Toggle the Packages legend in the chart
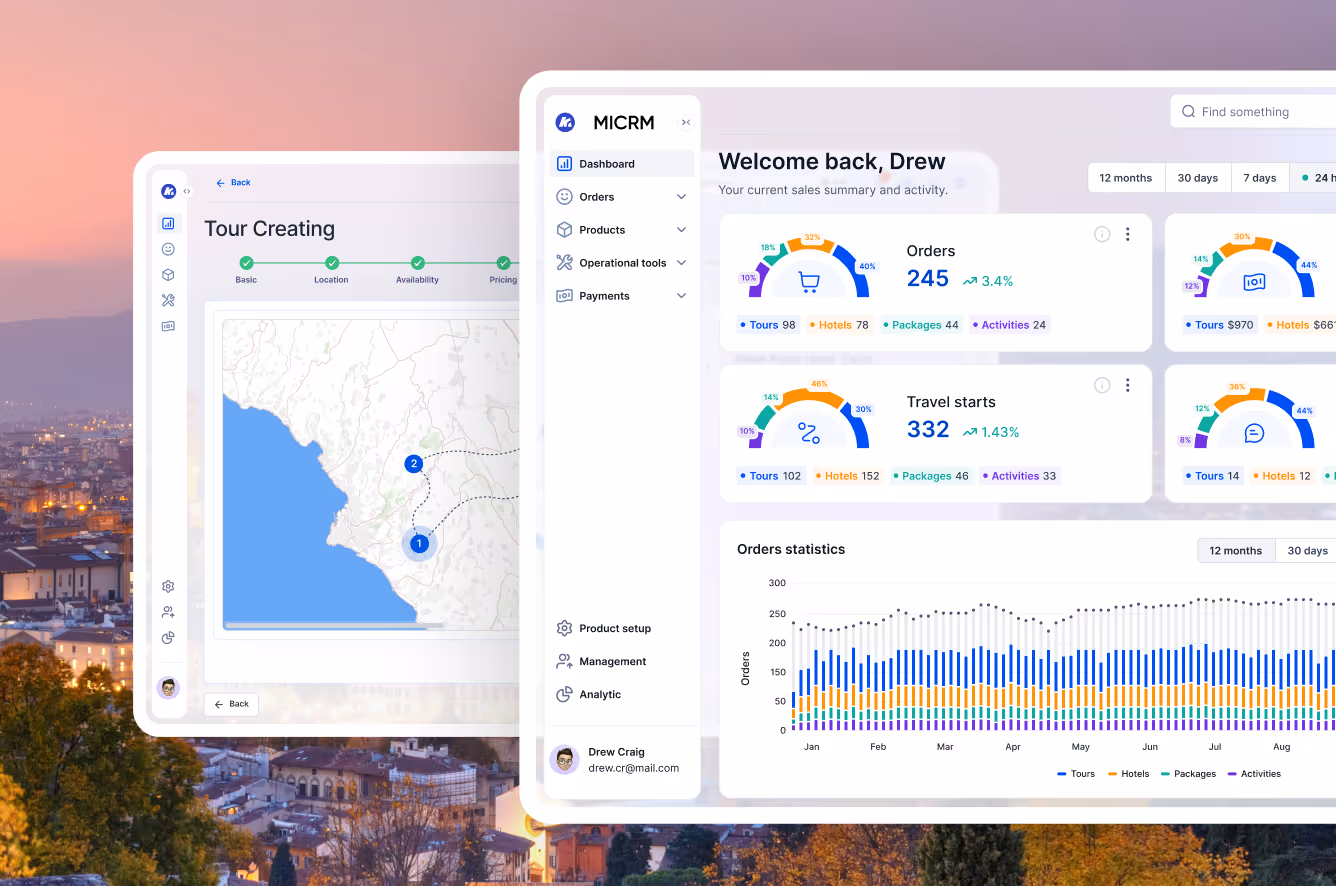This screenshot has width=1336, height=886. point(1189,774)
